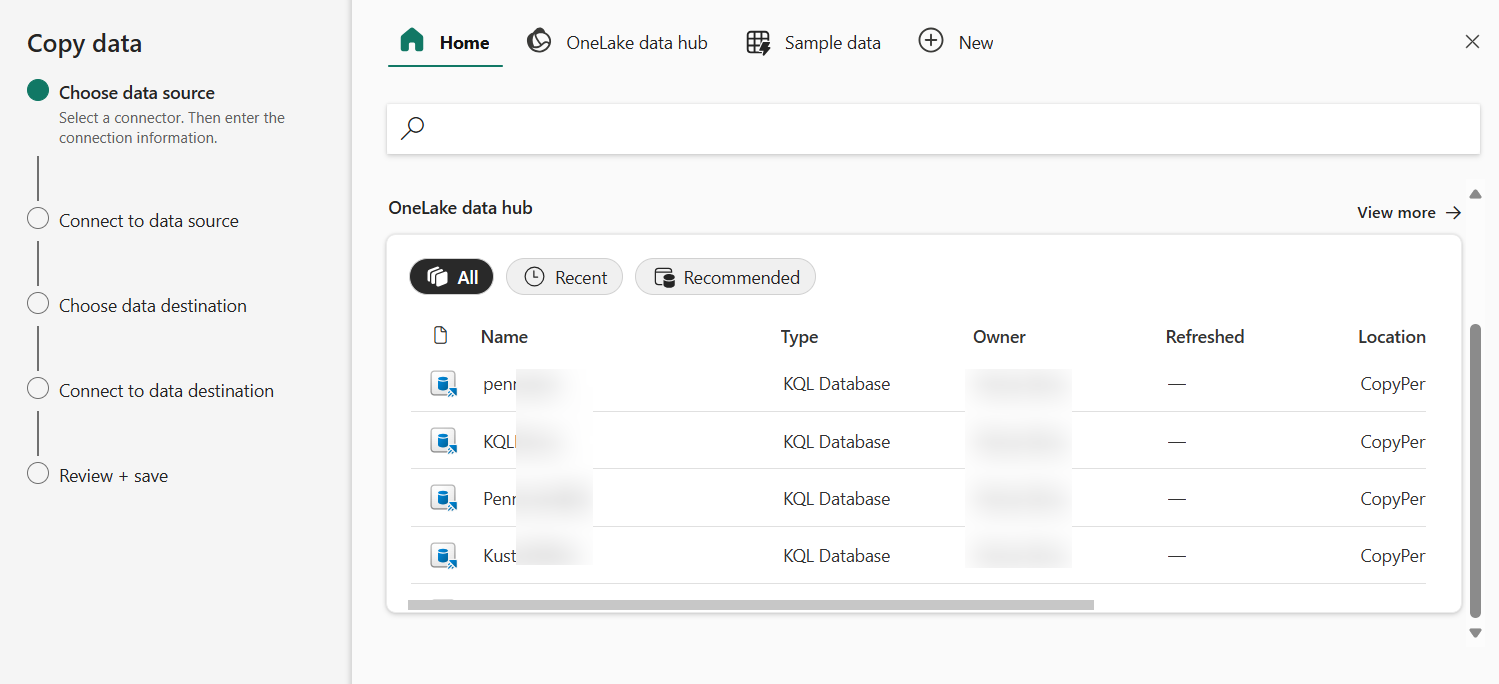Click the OneLake data hub section heading
The image size is (1499, 684).
point(460,208)
